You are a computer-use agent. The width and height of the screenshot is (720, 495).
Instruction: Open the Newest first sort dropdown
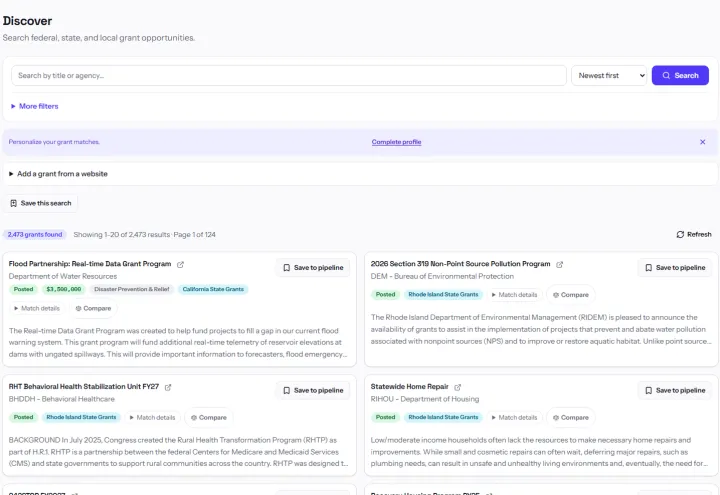coord(609,75)
